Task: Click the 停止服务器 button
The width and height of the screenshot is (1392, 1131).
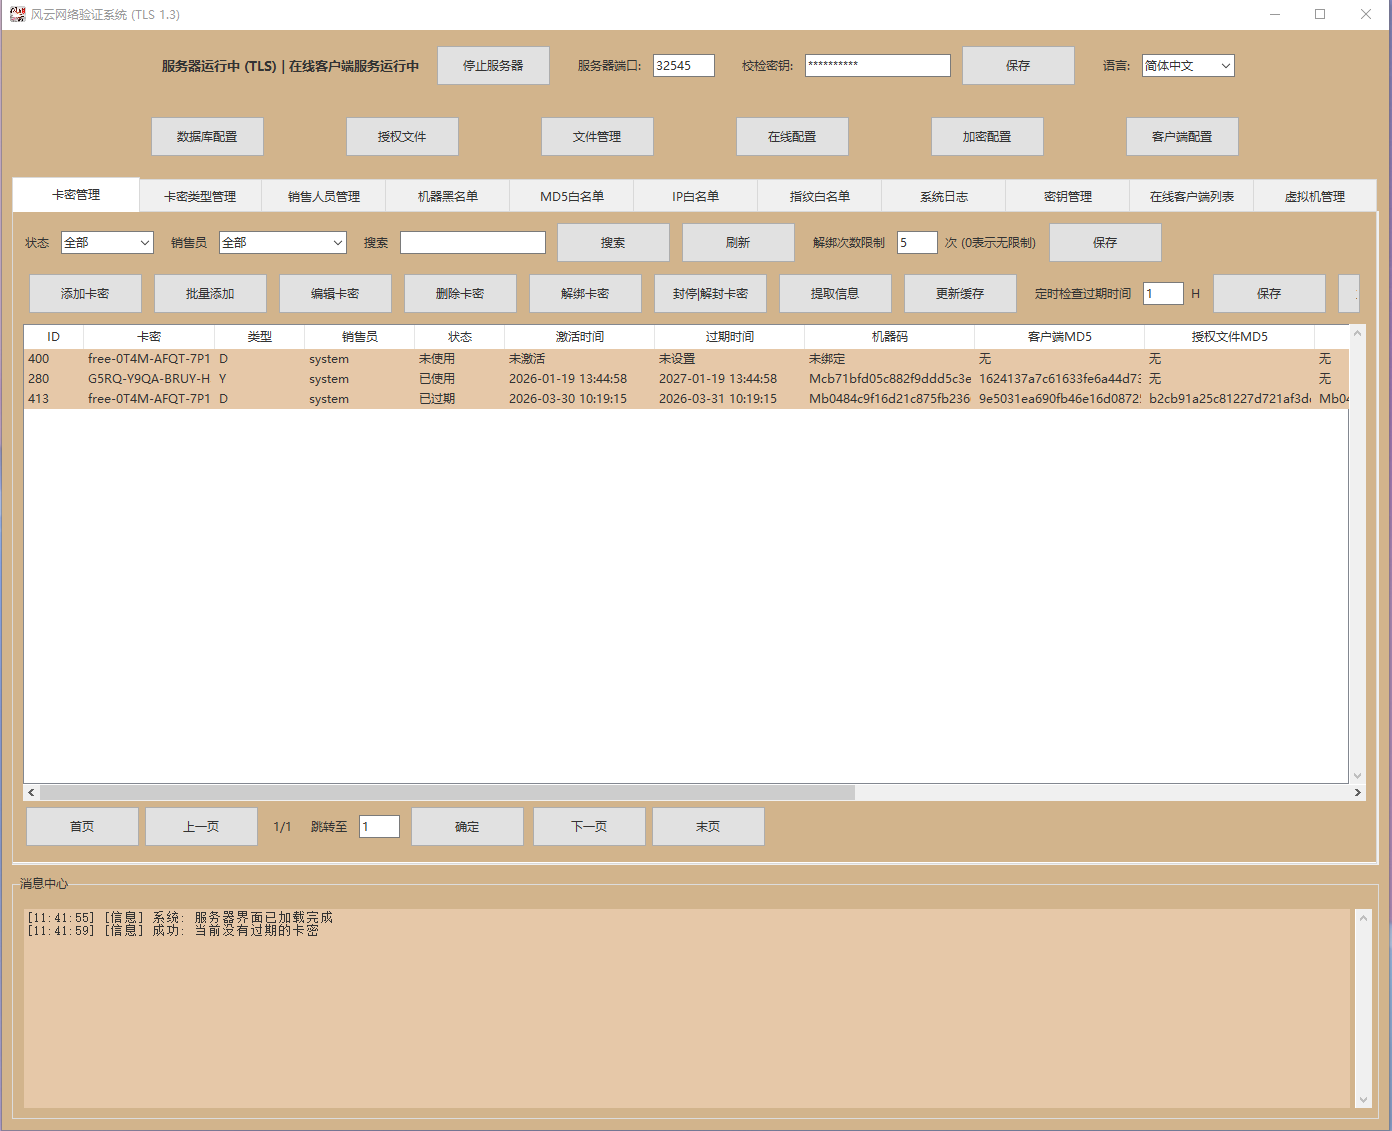Action: click(493, 66)
